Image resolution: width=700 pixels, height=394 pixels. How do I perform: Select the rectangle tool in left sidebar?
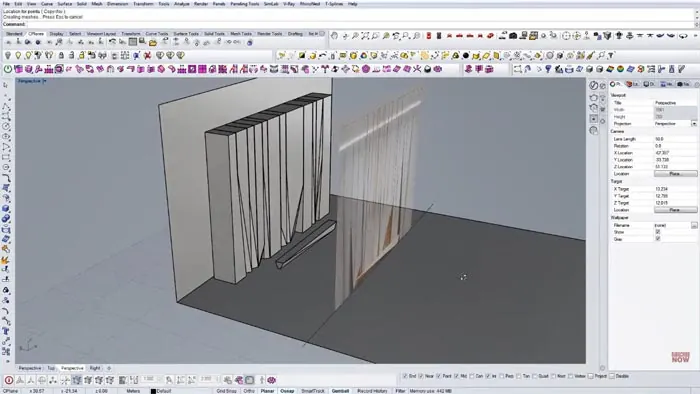click(x=5, y=158)
